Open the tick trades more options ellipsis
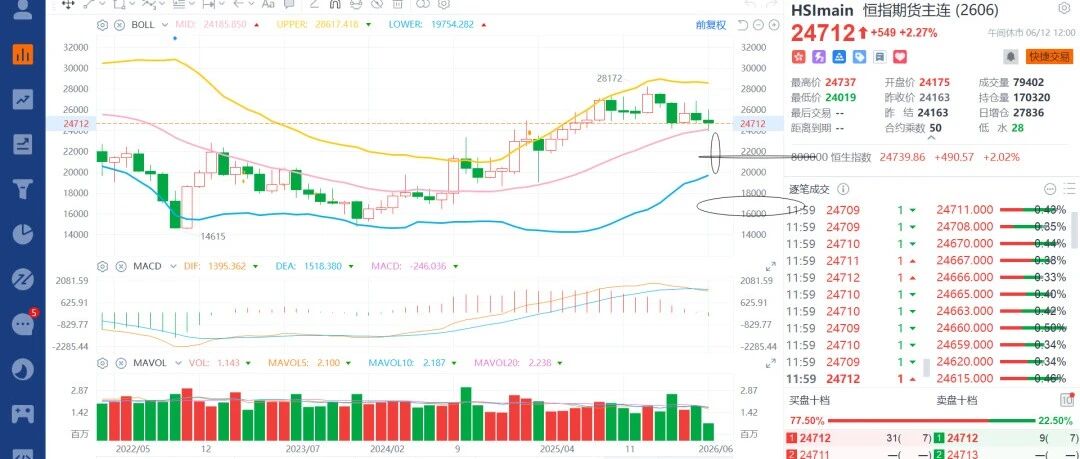 [1050, 189]
